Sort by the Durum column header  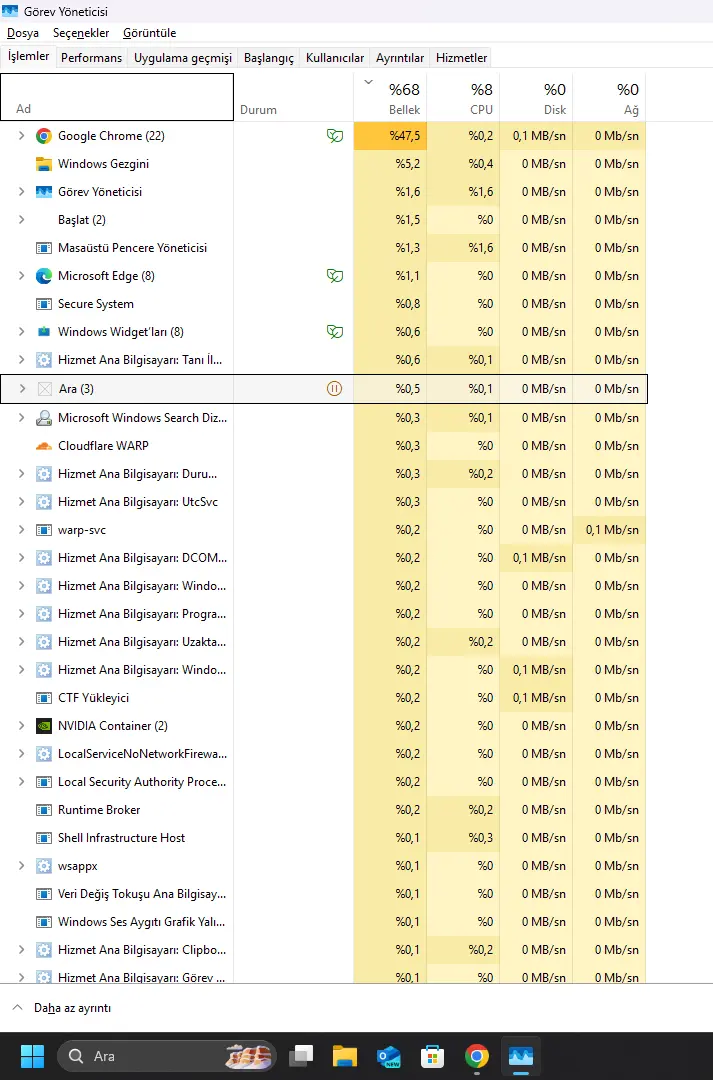pos(293,97)
